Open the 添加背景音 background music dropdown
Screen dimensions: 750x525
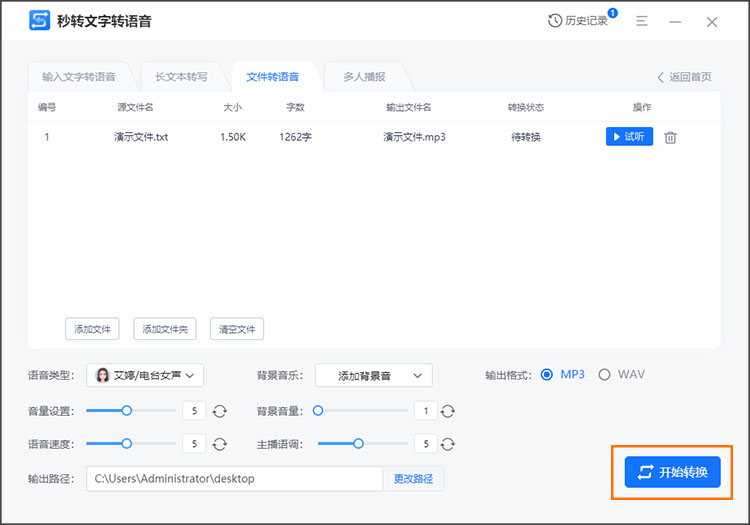[374, 375]
